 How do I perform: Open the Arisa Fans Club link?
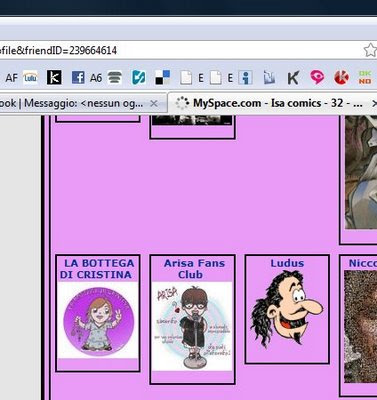click(x=194, y=269)
